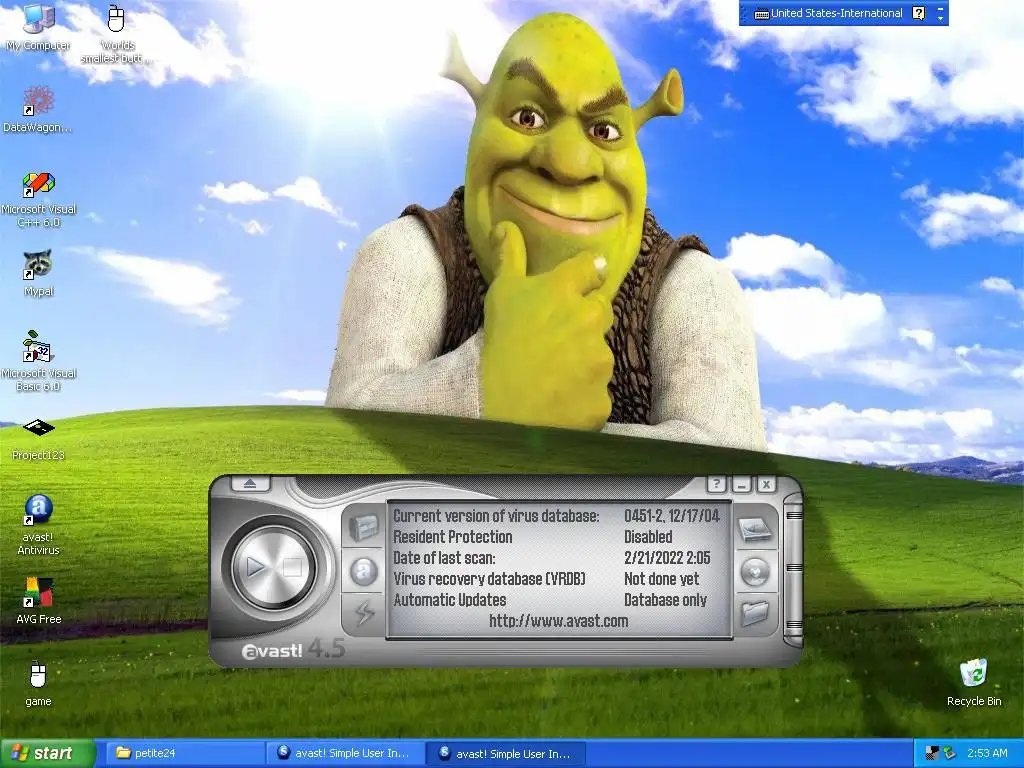Image resolution: width=1024 pixels, height=768 pixels.
Task: Click the lightning bolt update icon in avast
Action: click(364, 613)
